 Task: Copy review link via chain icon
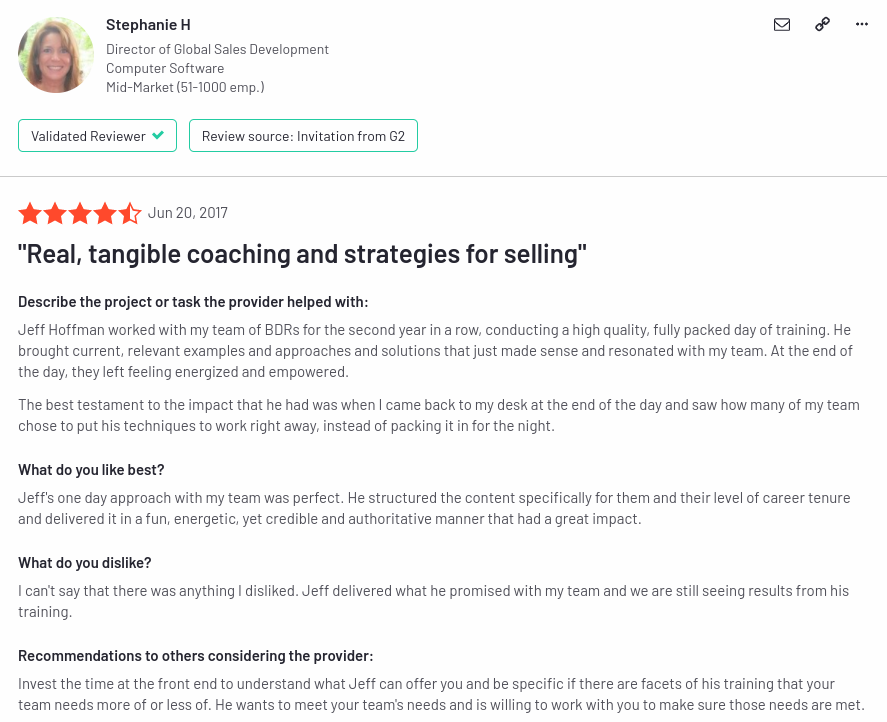tap(822, 24)
